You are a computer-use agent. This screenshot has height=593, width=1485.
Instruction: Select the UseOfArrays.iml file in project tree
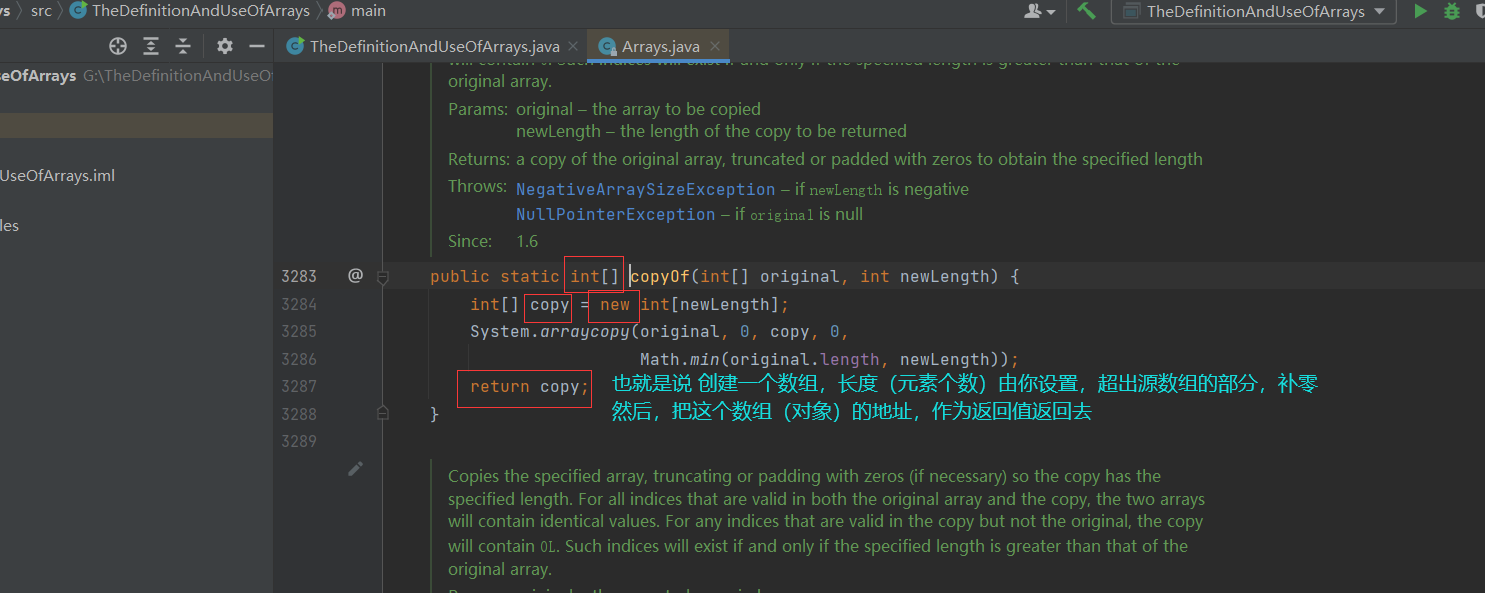(58, 175)
